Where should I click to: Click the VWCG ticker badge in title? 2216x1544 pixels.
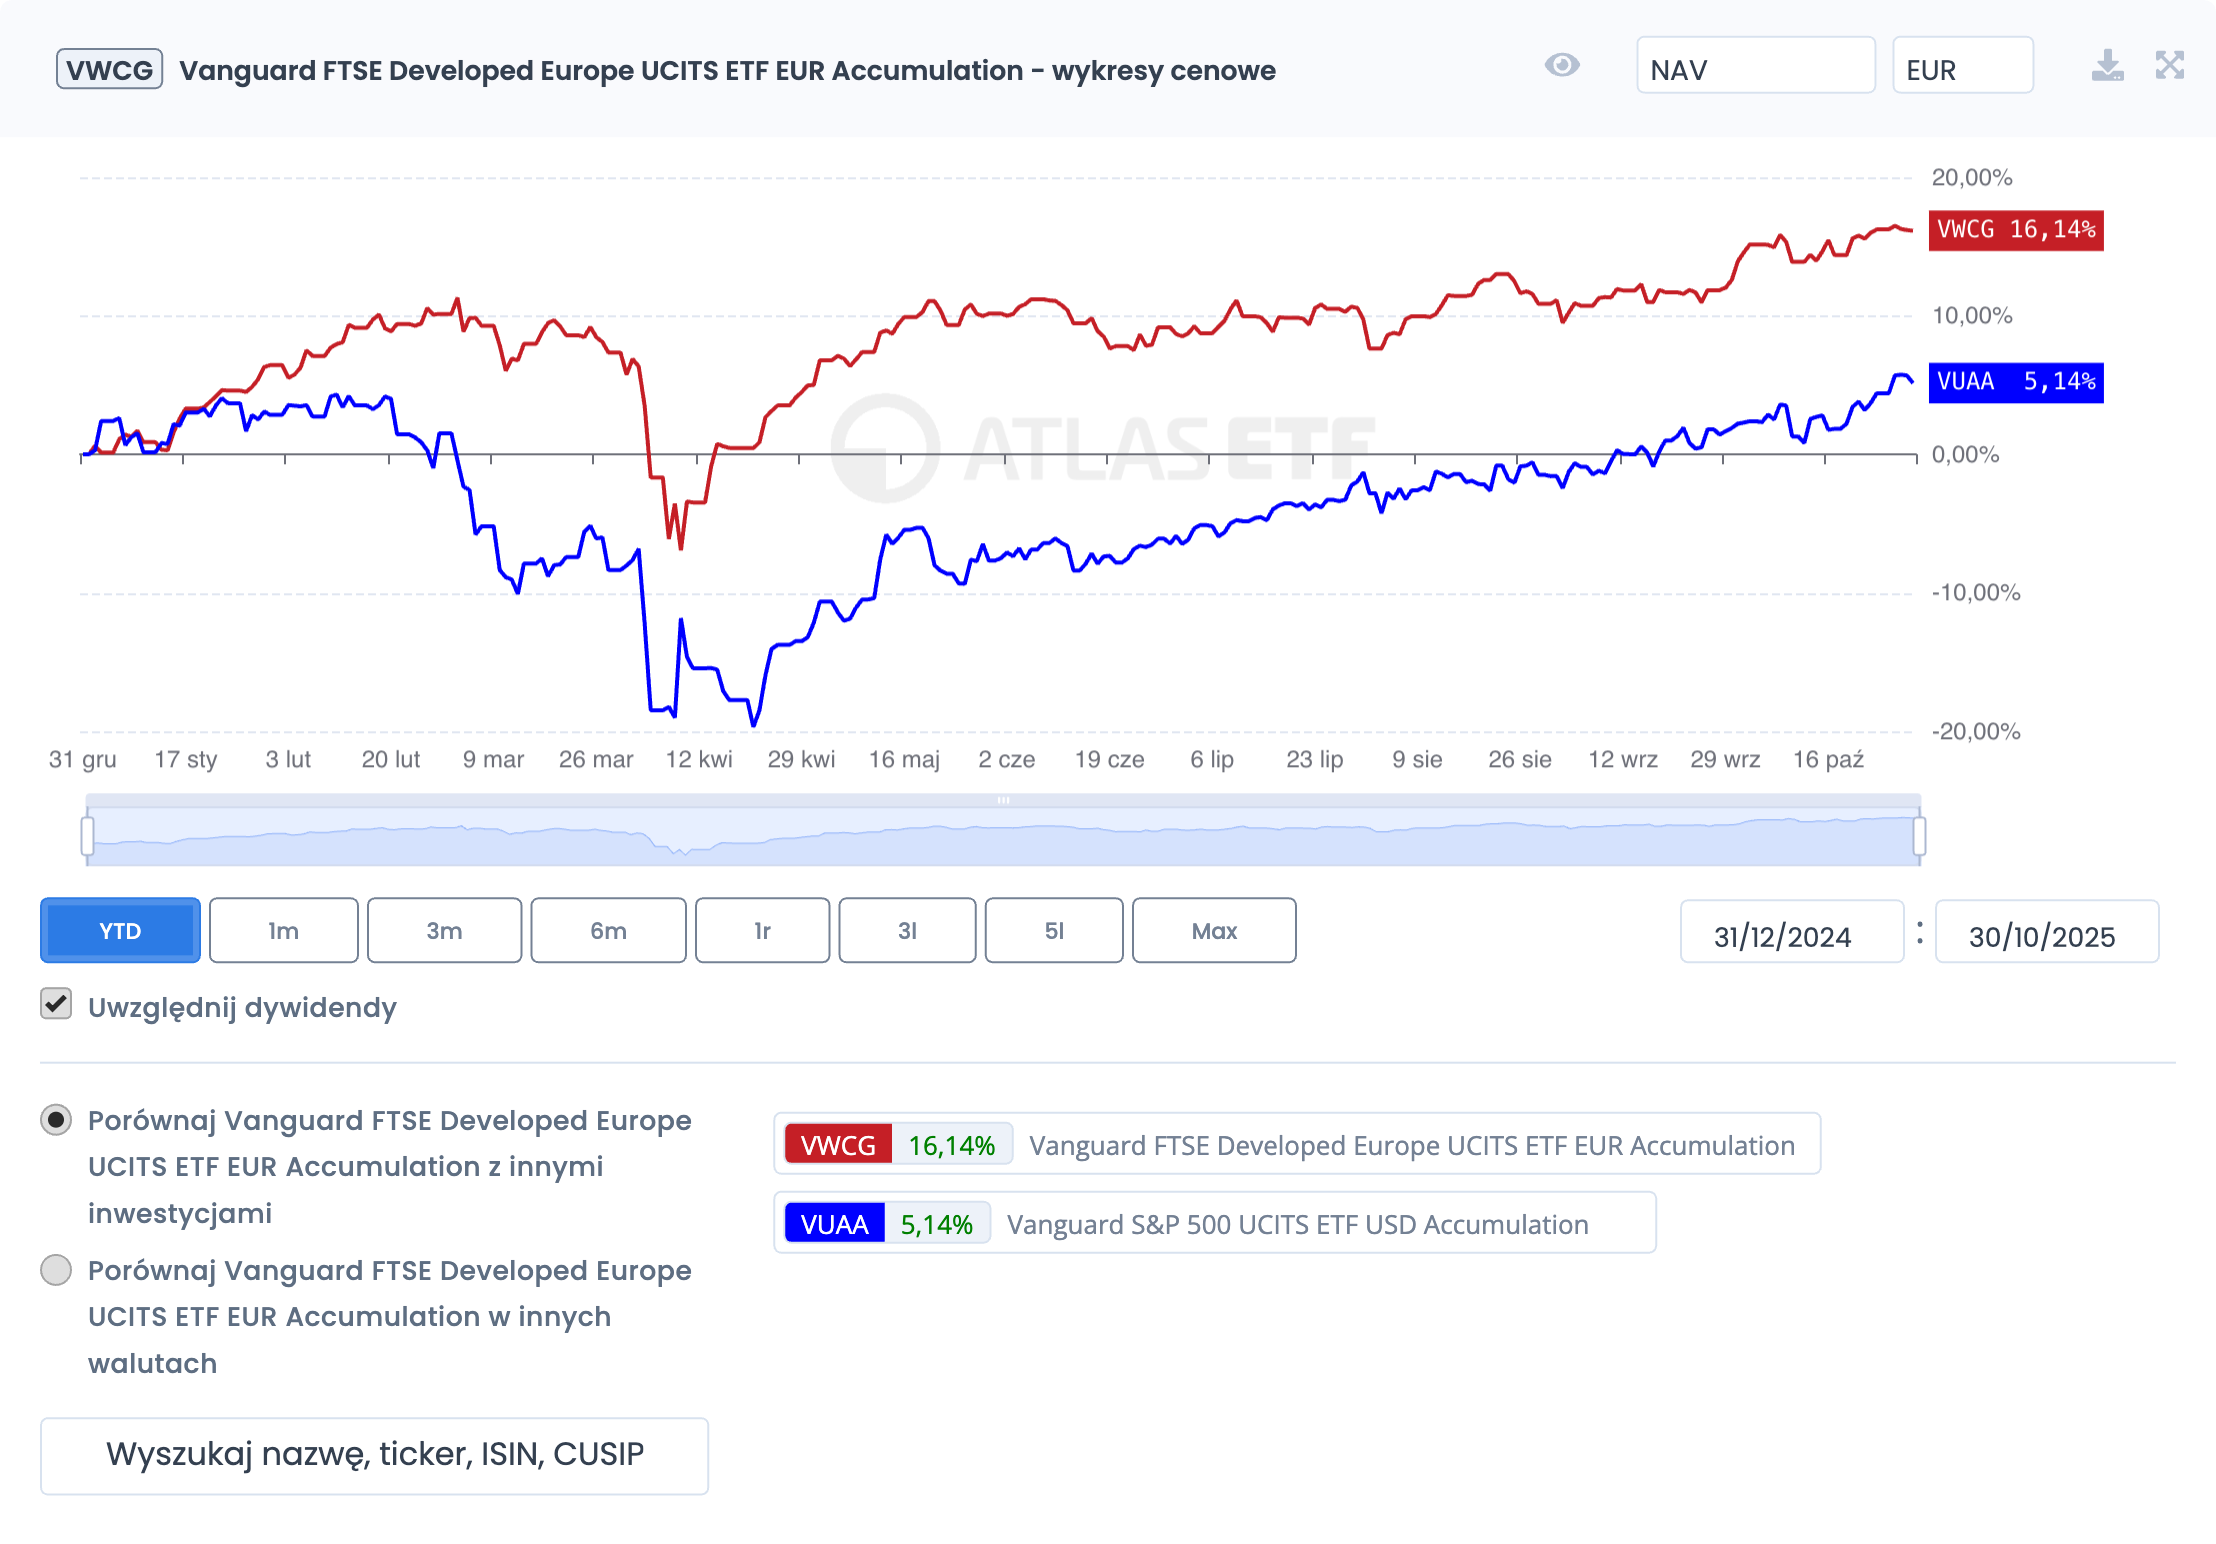[109, 70]
